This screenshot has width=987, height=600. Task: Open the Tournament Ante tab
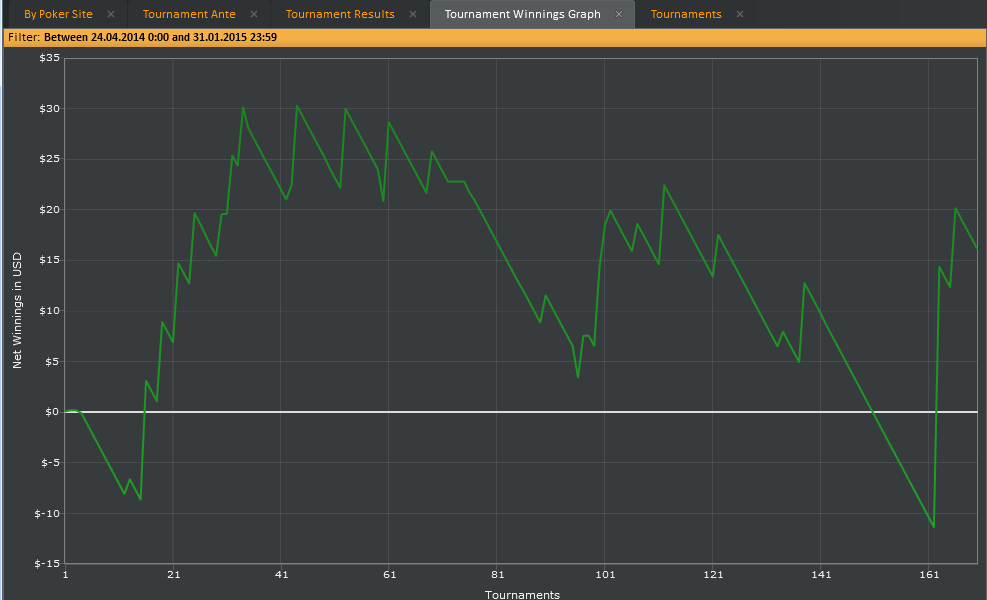coord(189,14)
